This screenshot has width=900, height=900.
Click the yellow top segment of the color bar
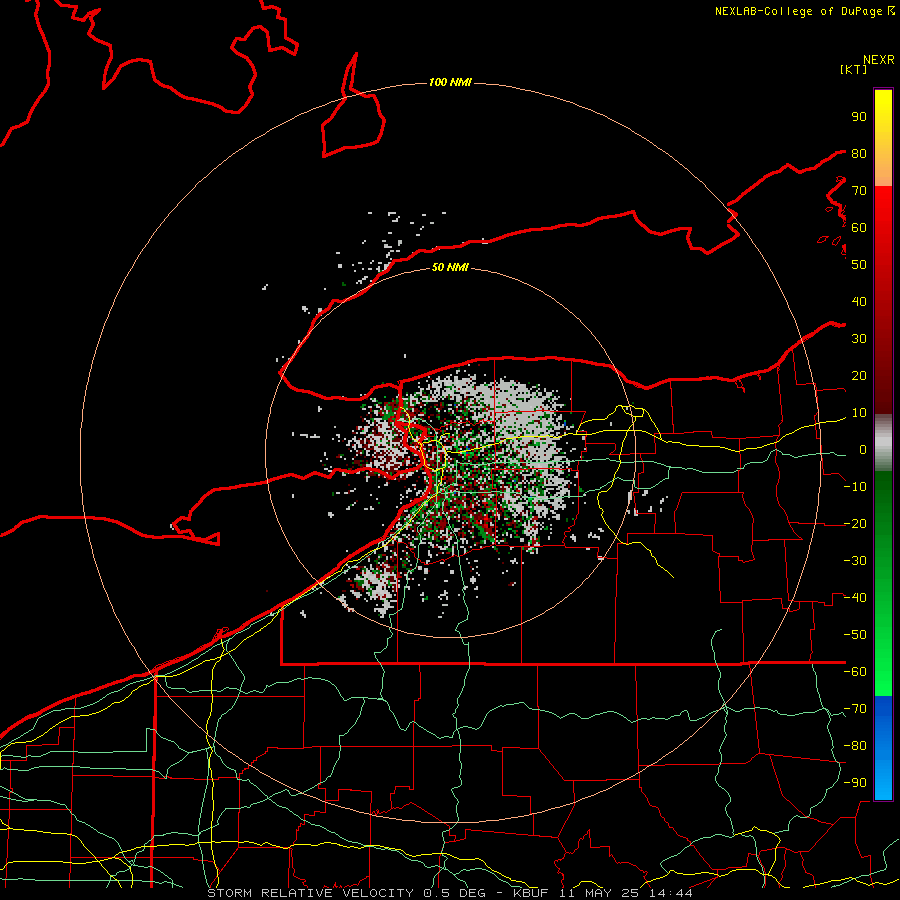(883, 138)
